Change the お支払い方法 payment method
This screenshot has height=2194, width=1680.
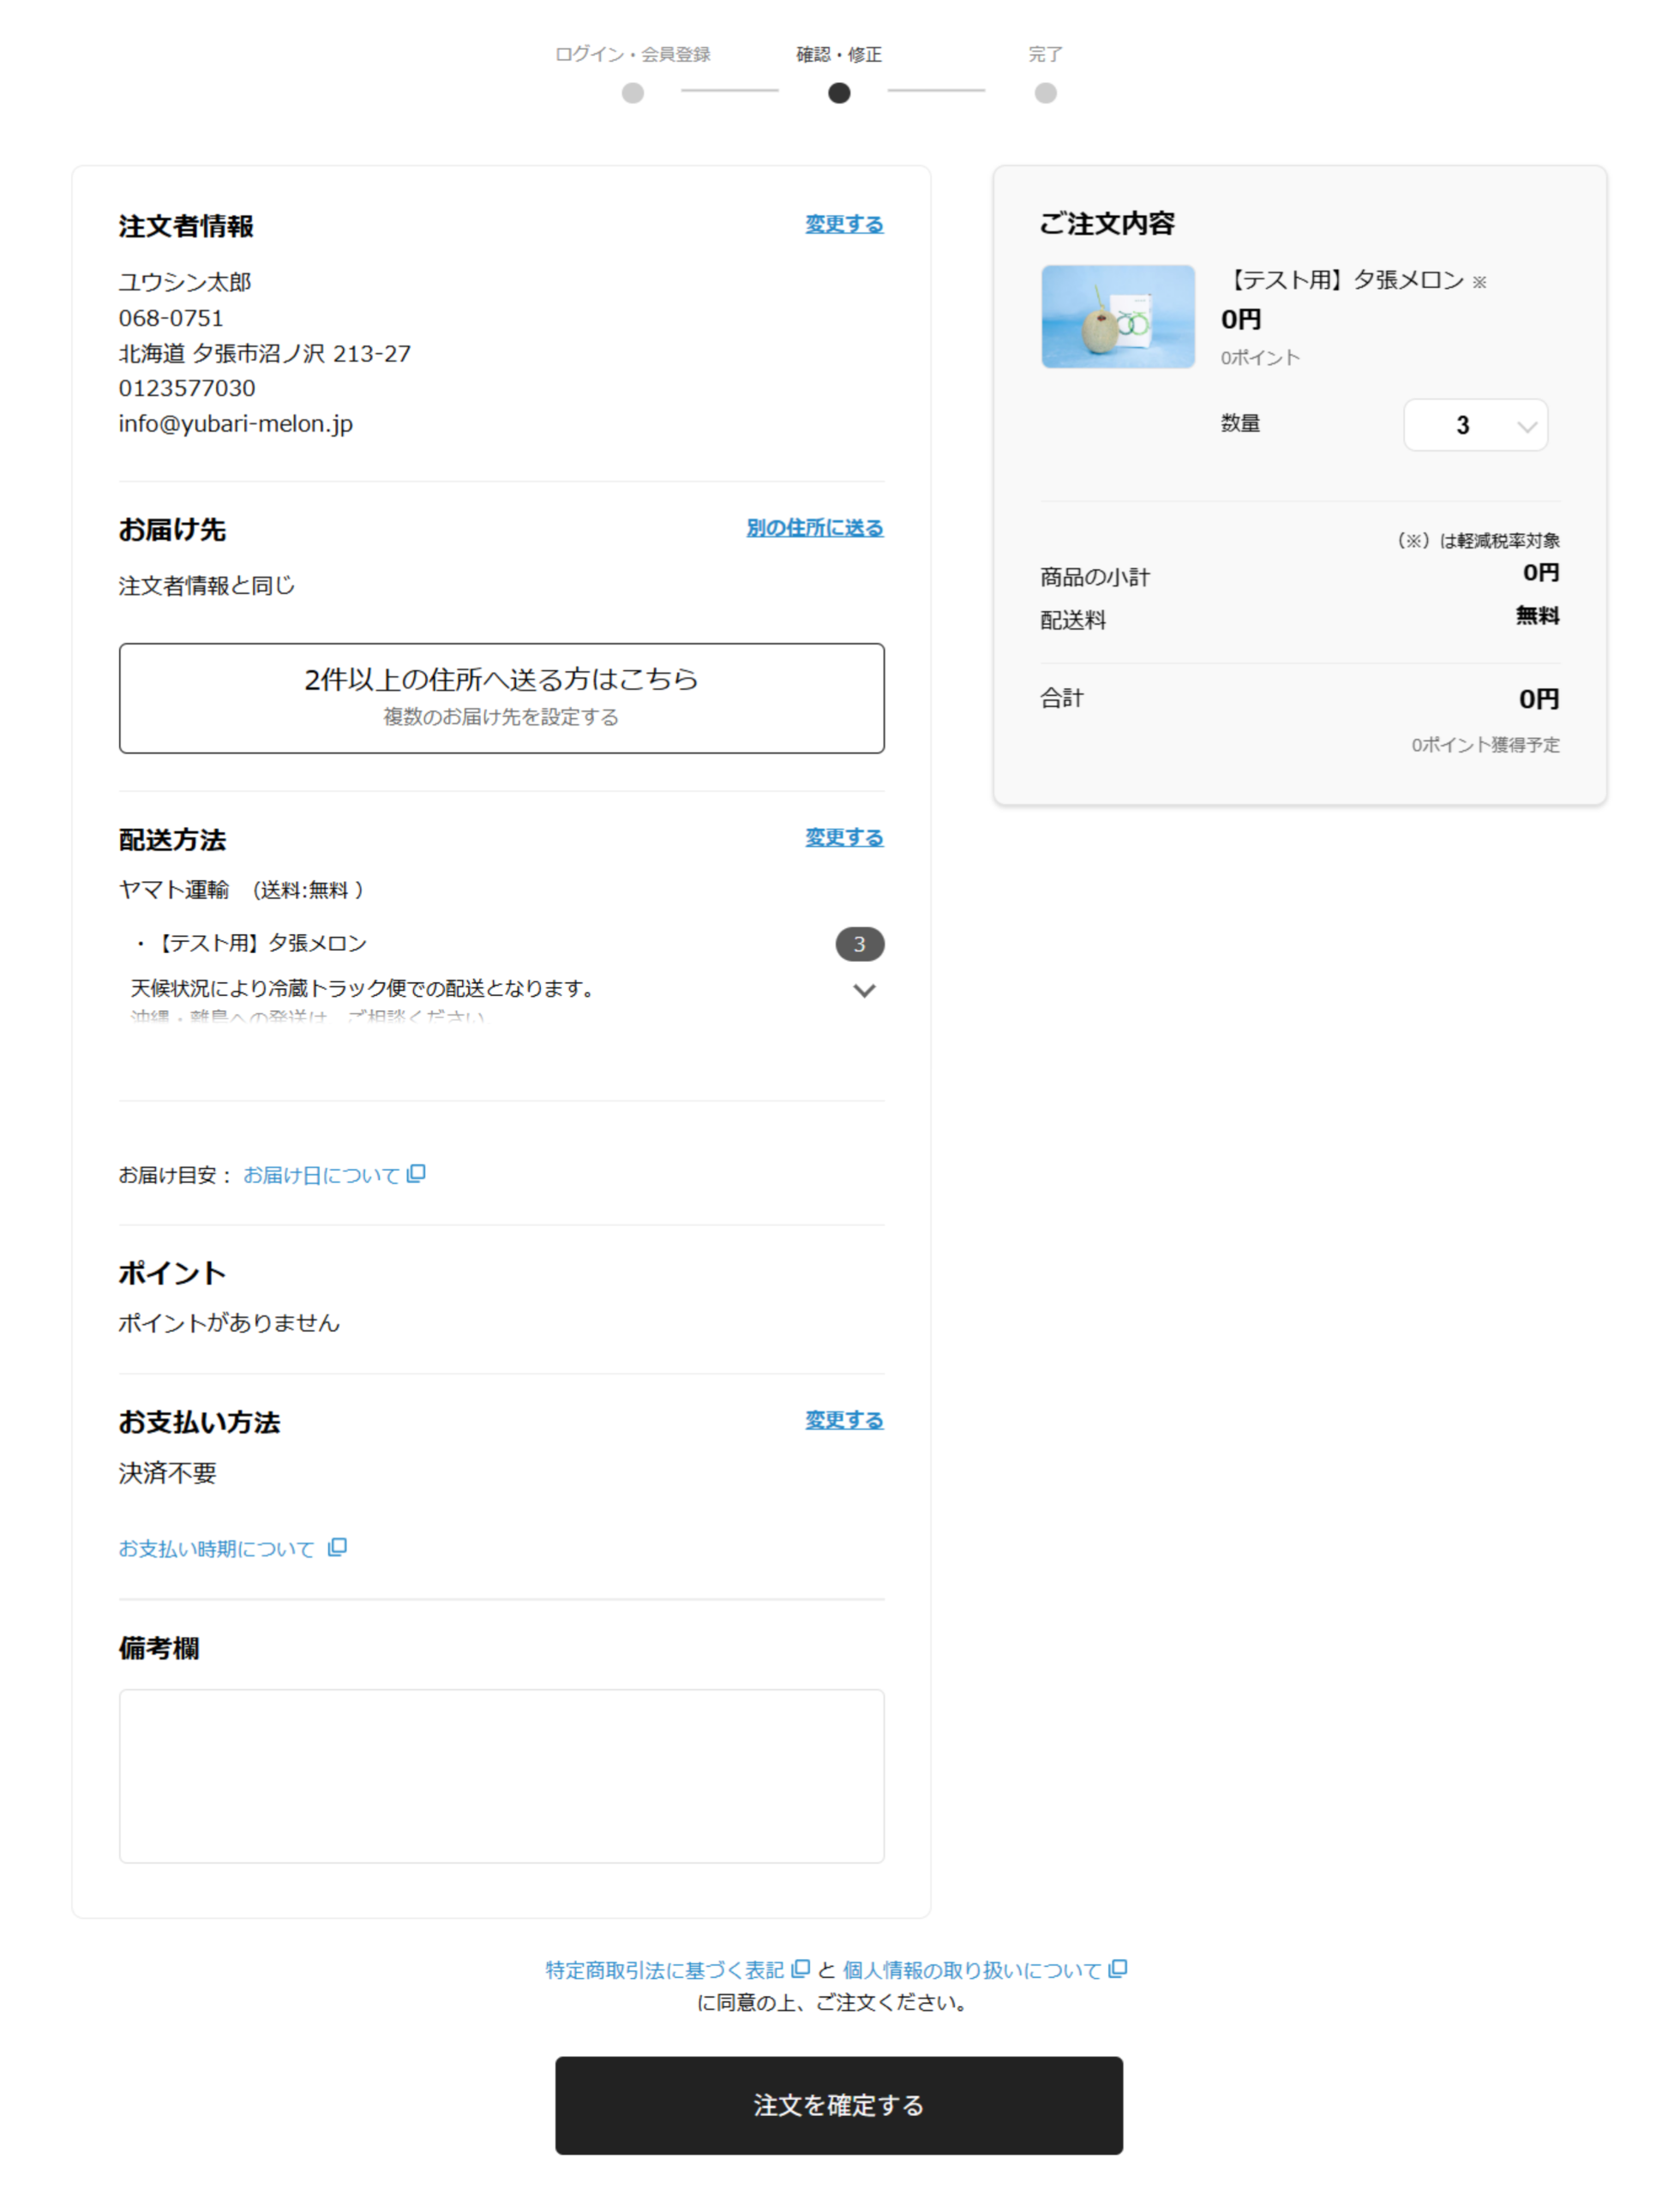click(x=844, y=1419)
